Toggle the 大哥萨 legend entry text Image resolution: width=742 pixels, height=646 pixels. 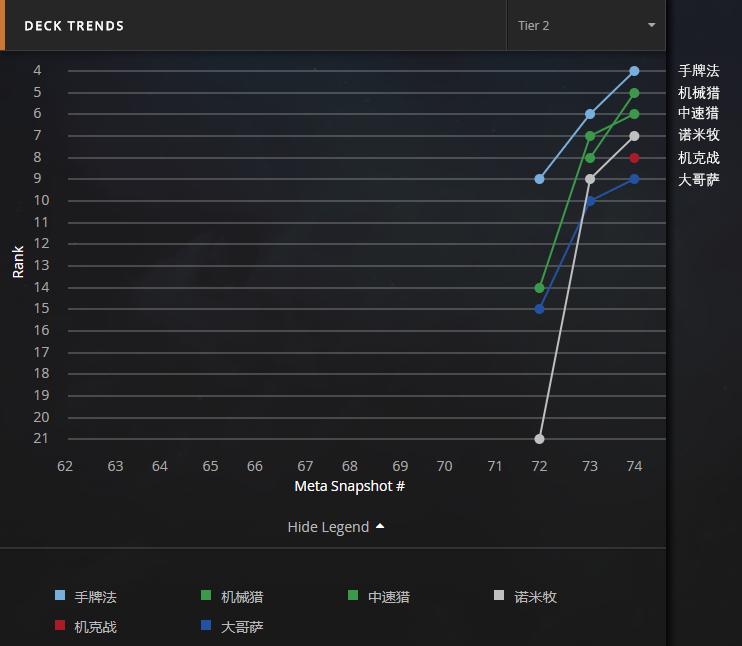(242, 627)
